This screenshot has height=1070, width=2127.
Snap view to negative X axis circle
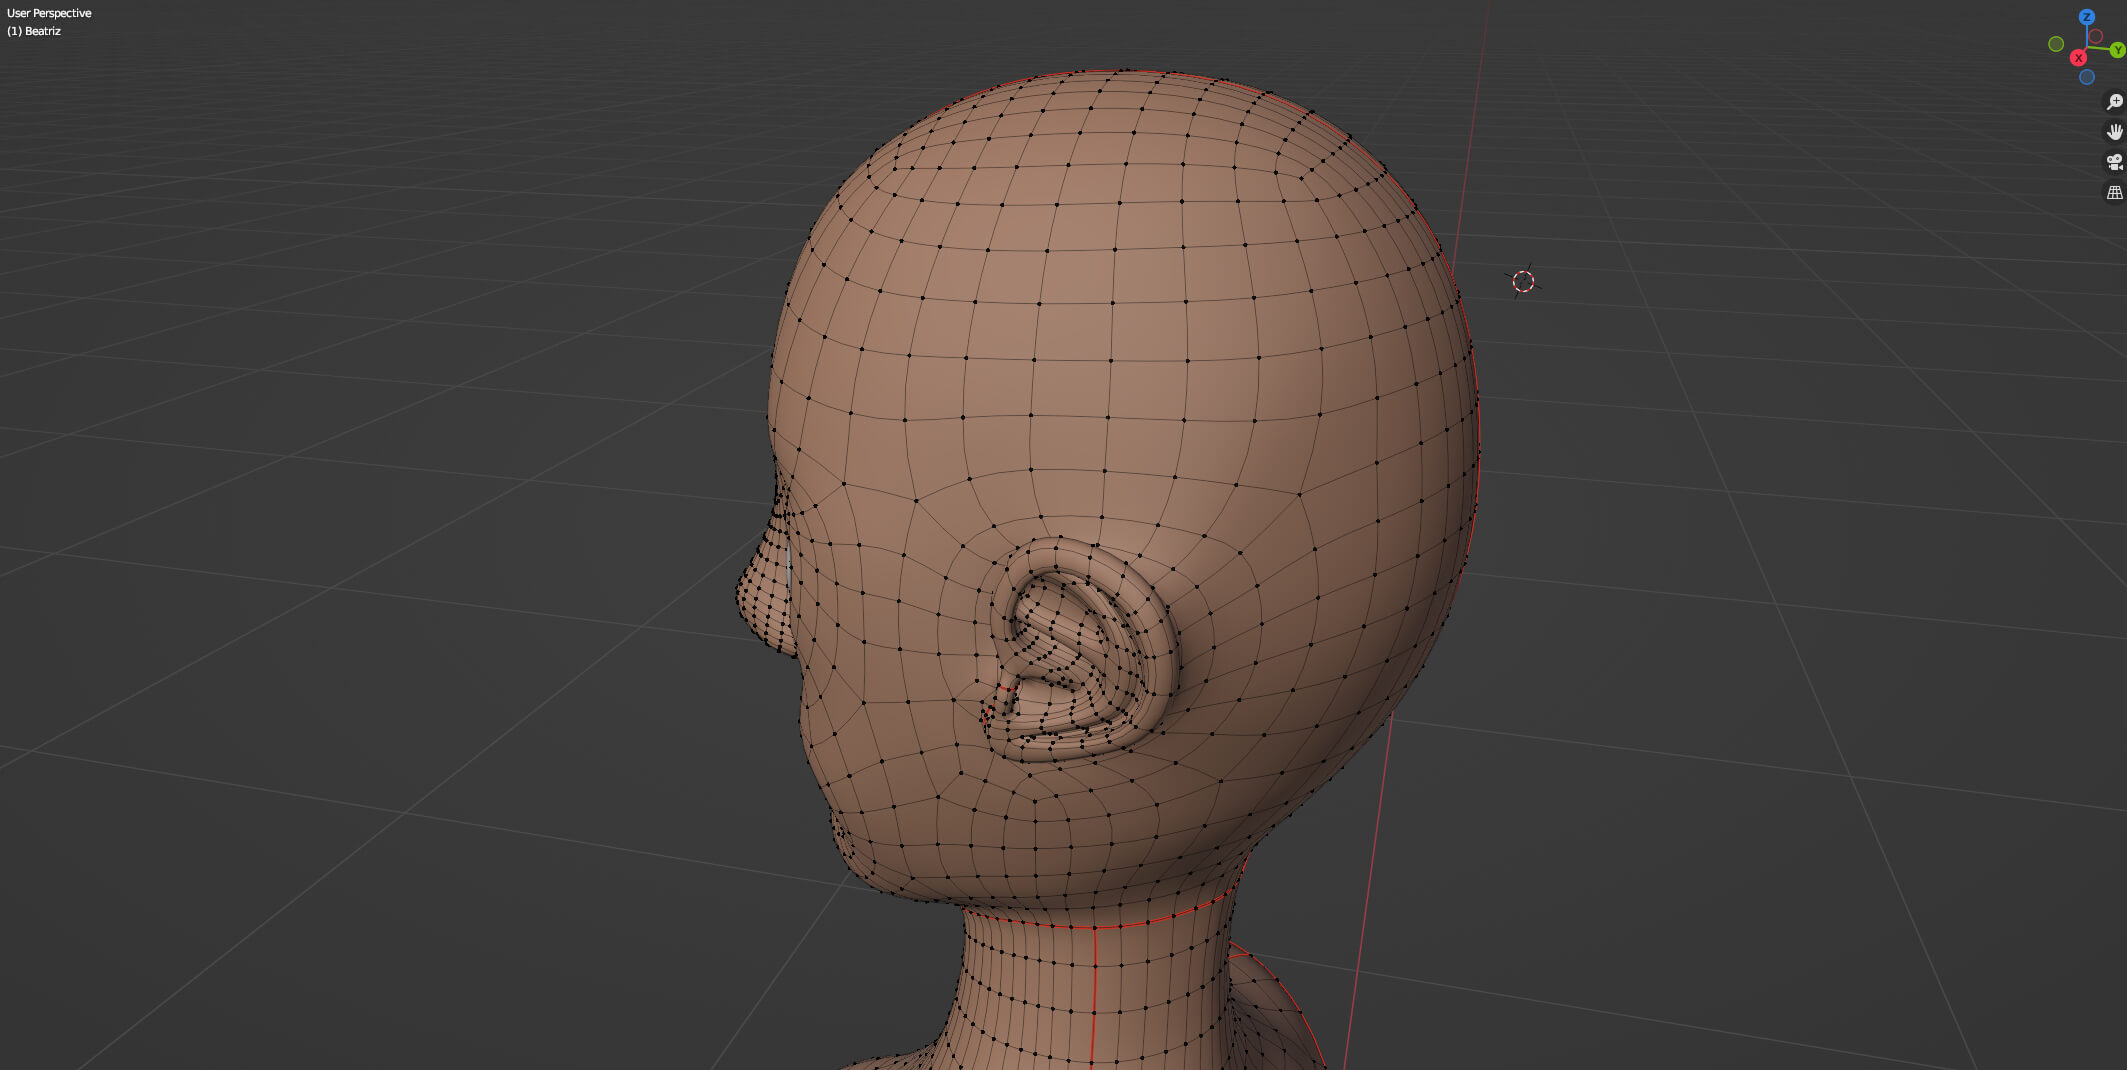point(2096,36)
